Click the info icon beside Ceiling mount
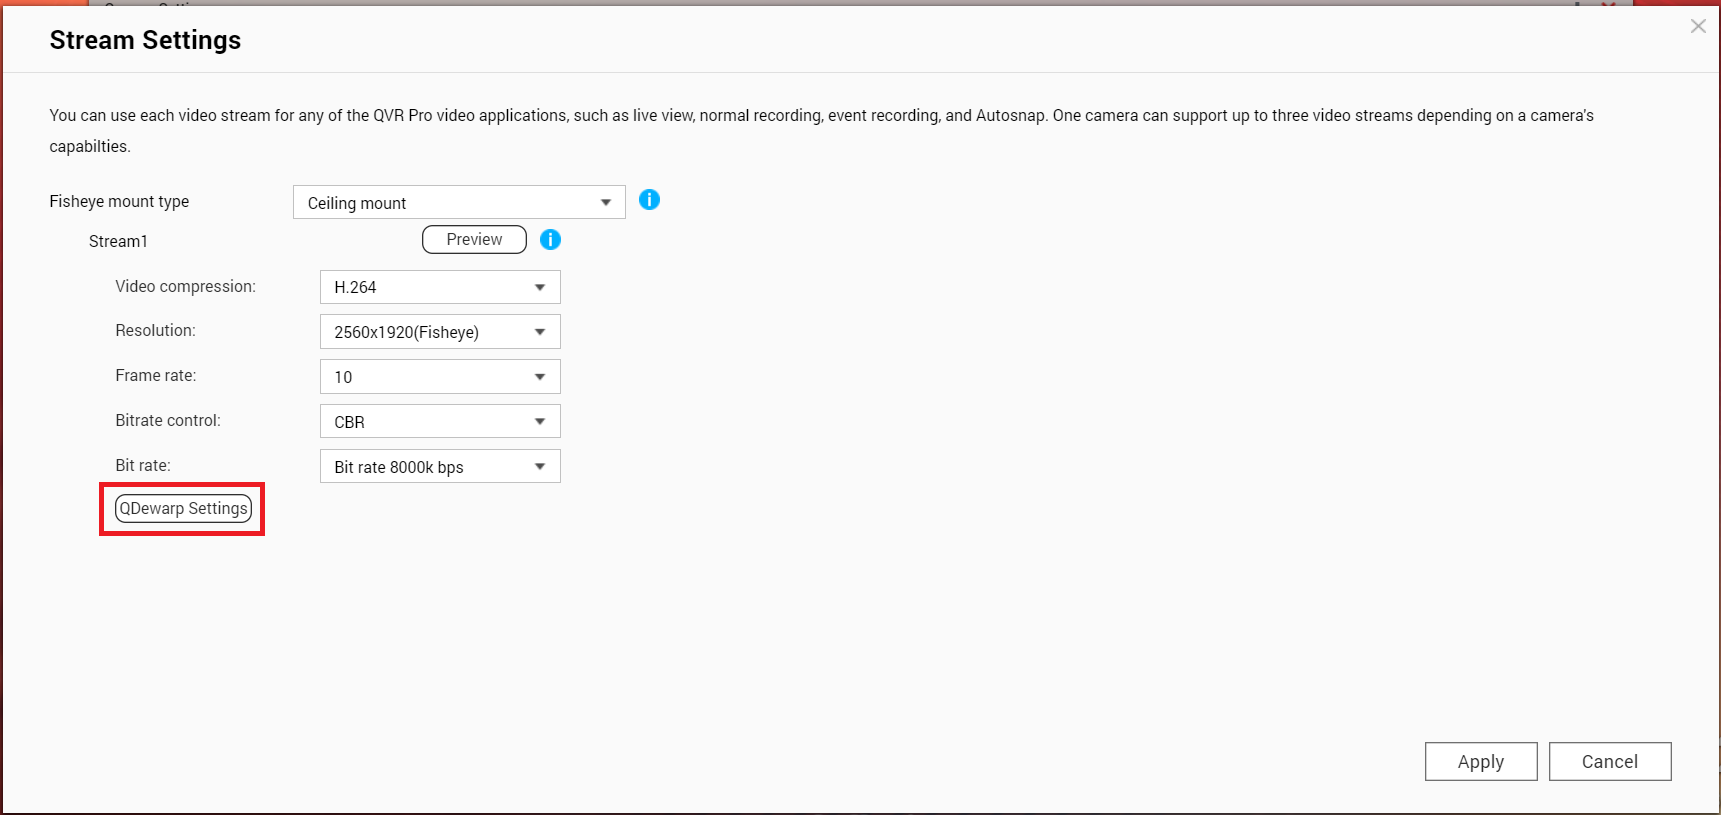 [649, 200]
